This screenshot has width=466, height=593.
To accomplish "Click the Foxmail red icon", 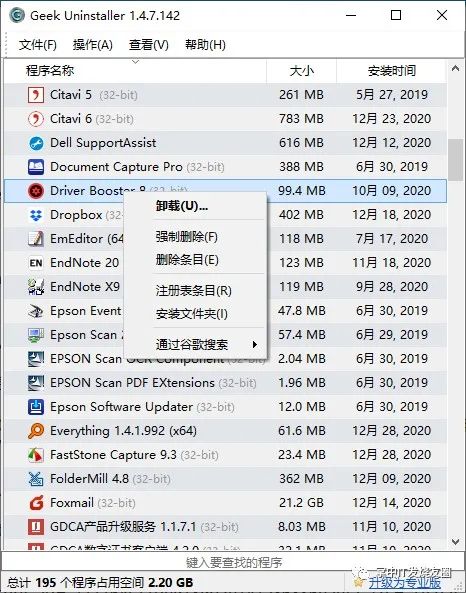I will 36,503.
